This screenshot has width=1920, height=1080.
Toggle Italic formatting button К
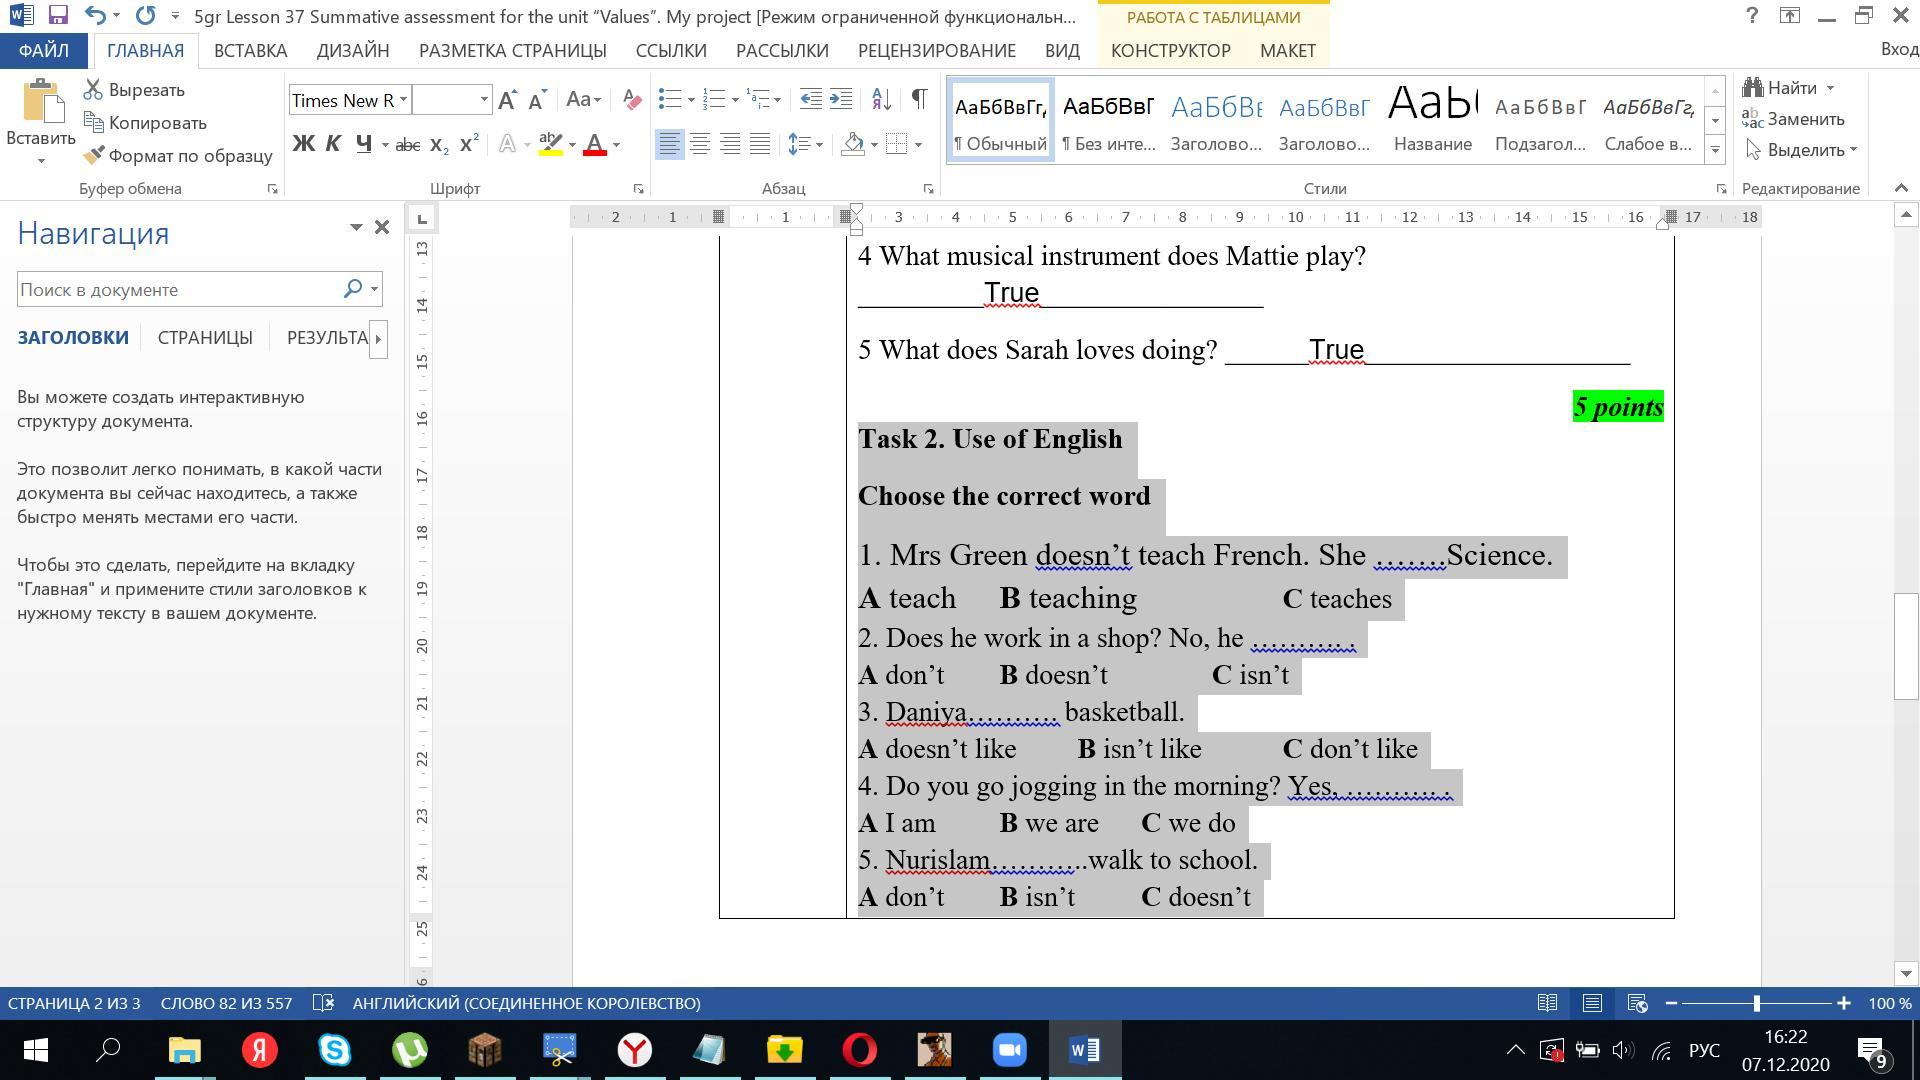pyautogui.click(x=333, y=144)
